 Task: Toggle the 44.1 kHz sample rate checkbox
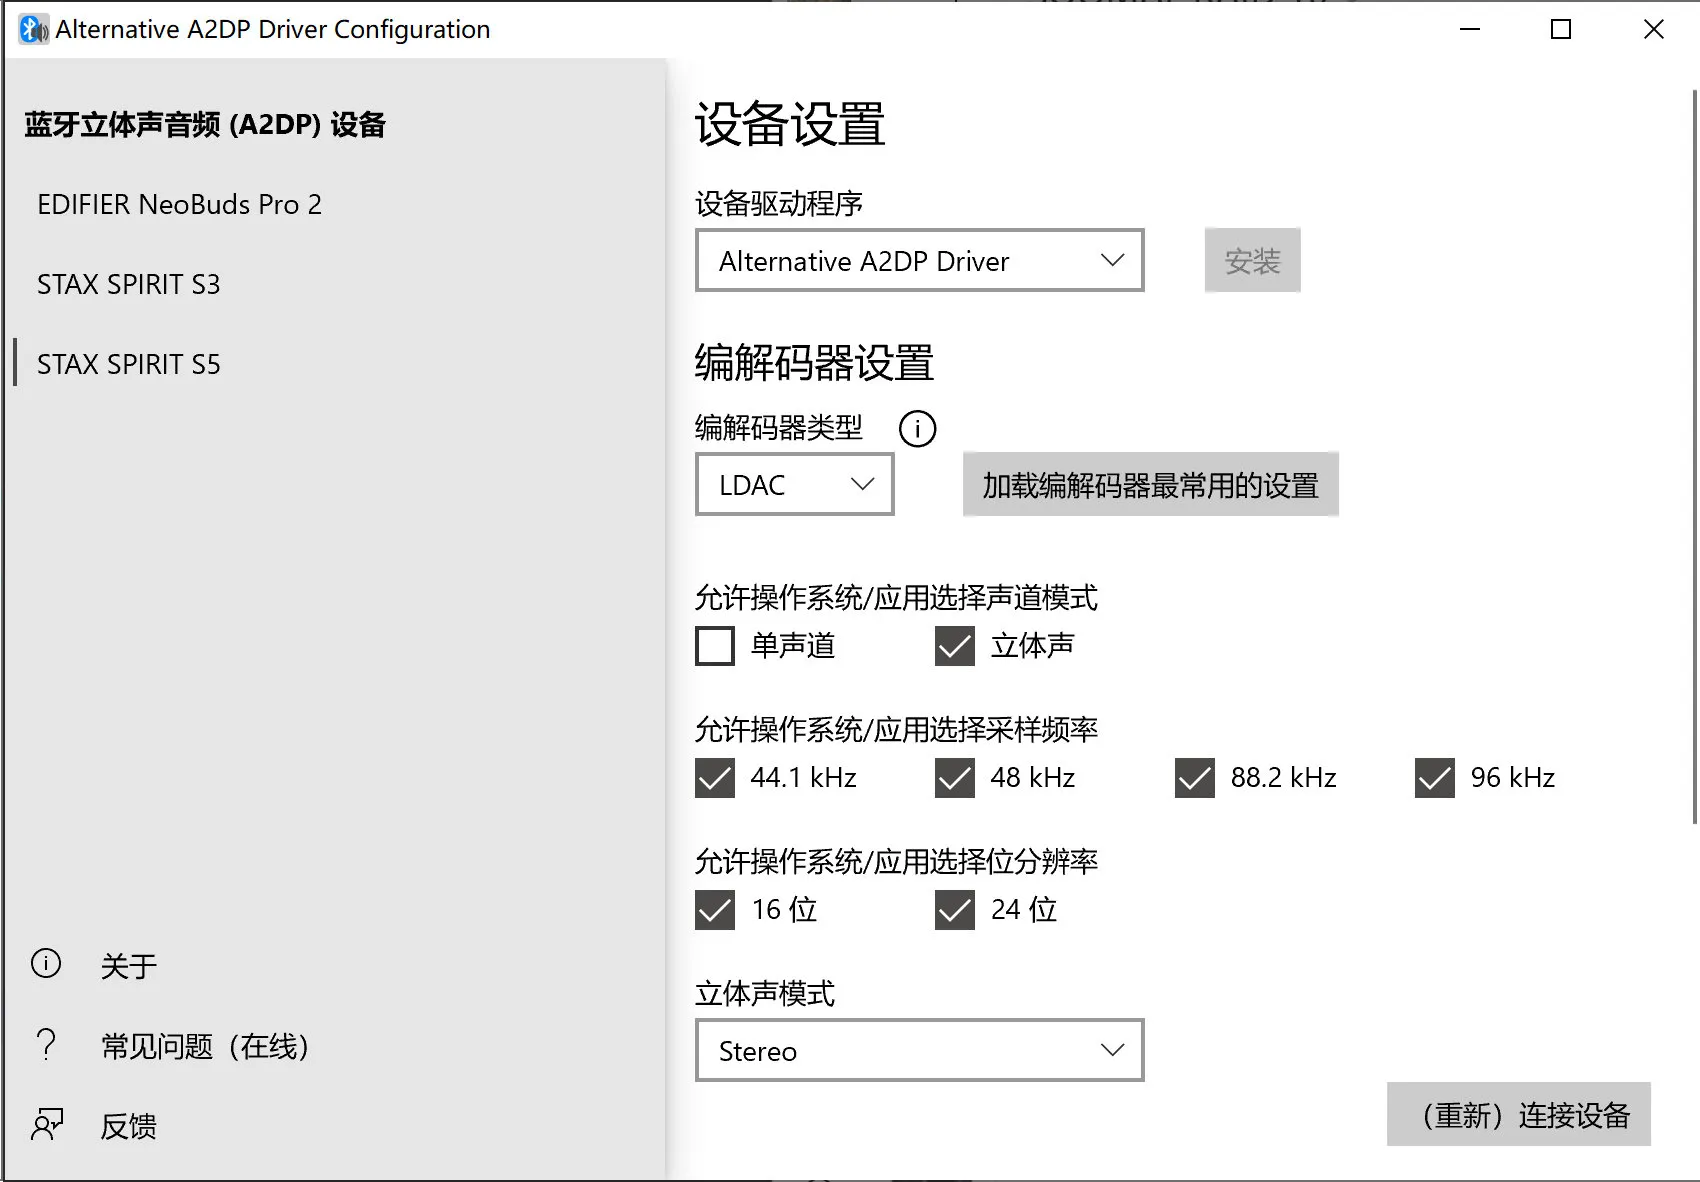pyautogui.click(x=715, y=778)
